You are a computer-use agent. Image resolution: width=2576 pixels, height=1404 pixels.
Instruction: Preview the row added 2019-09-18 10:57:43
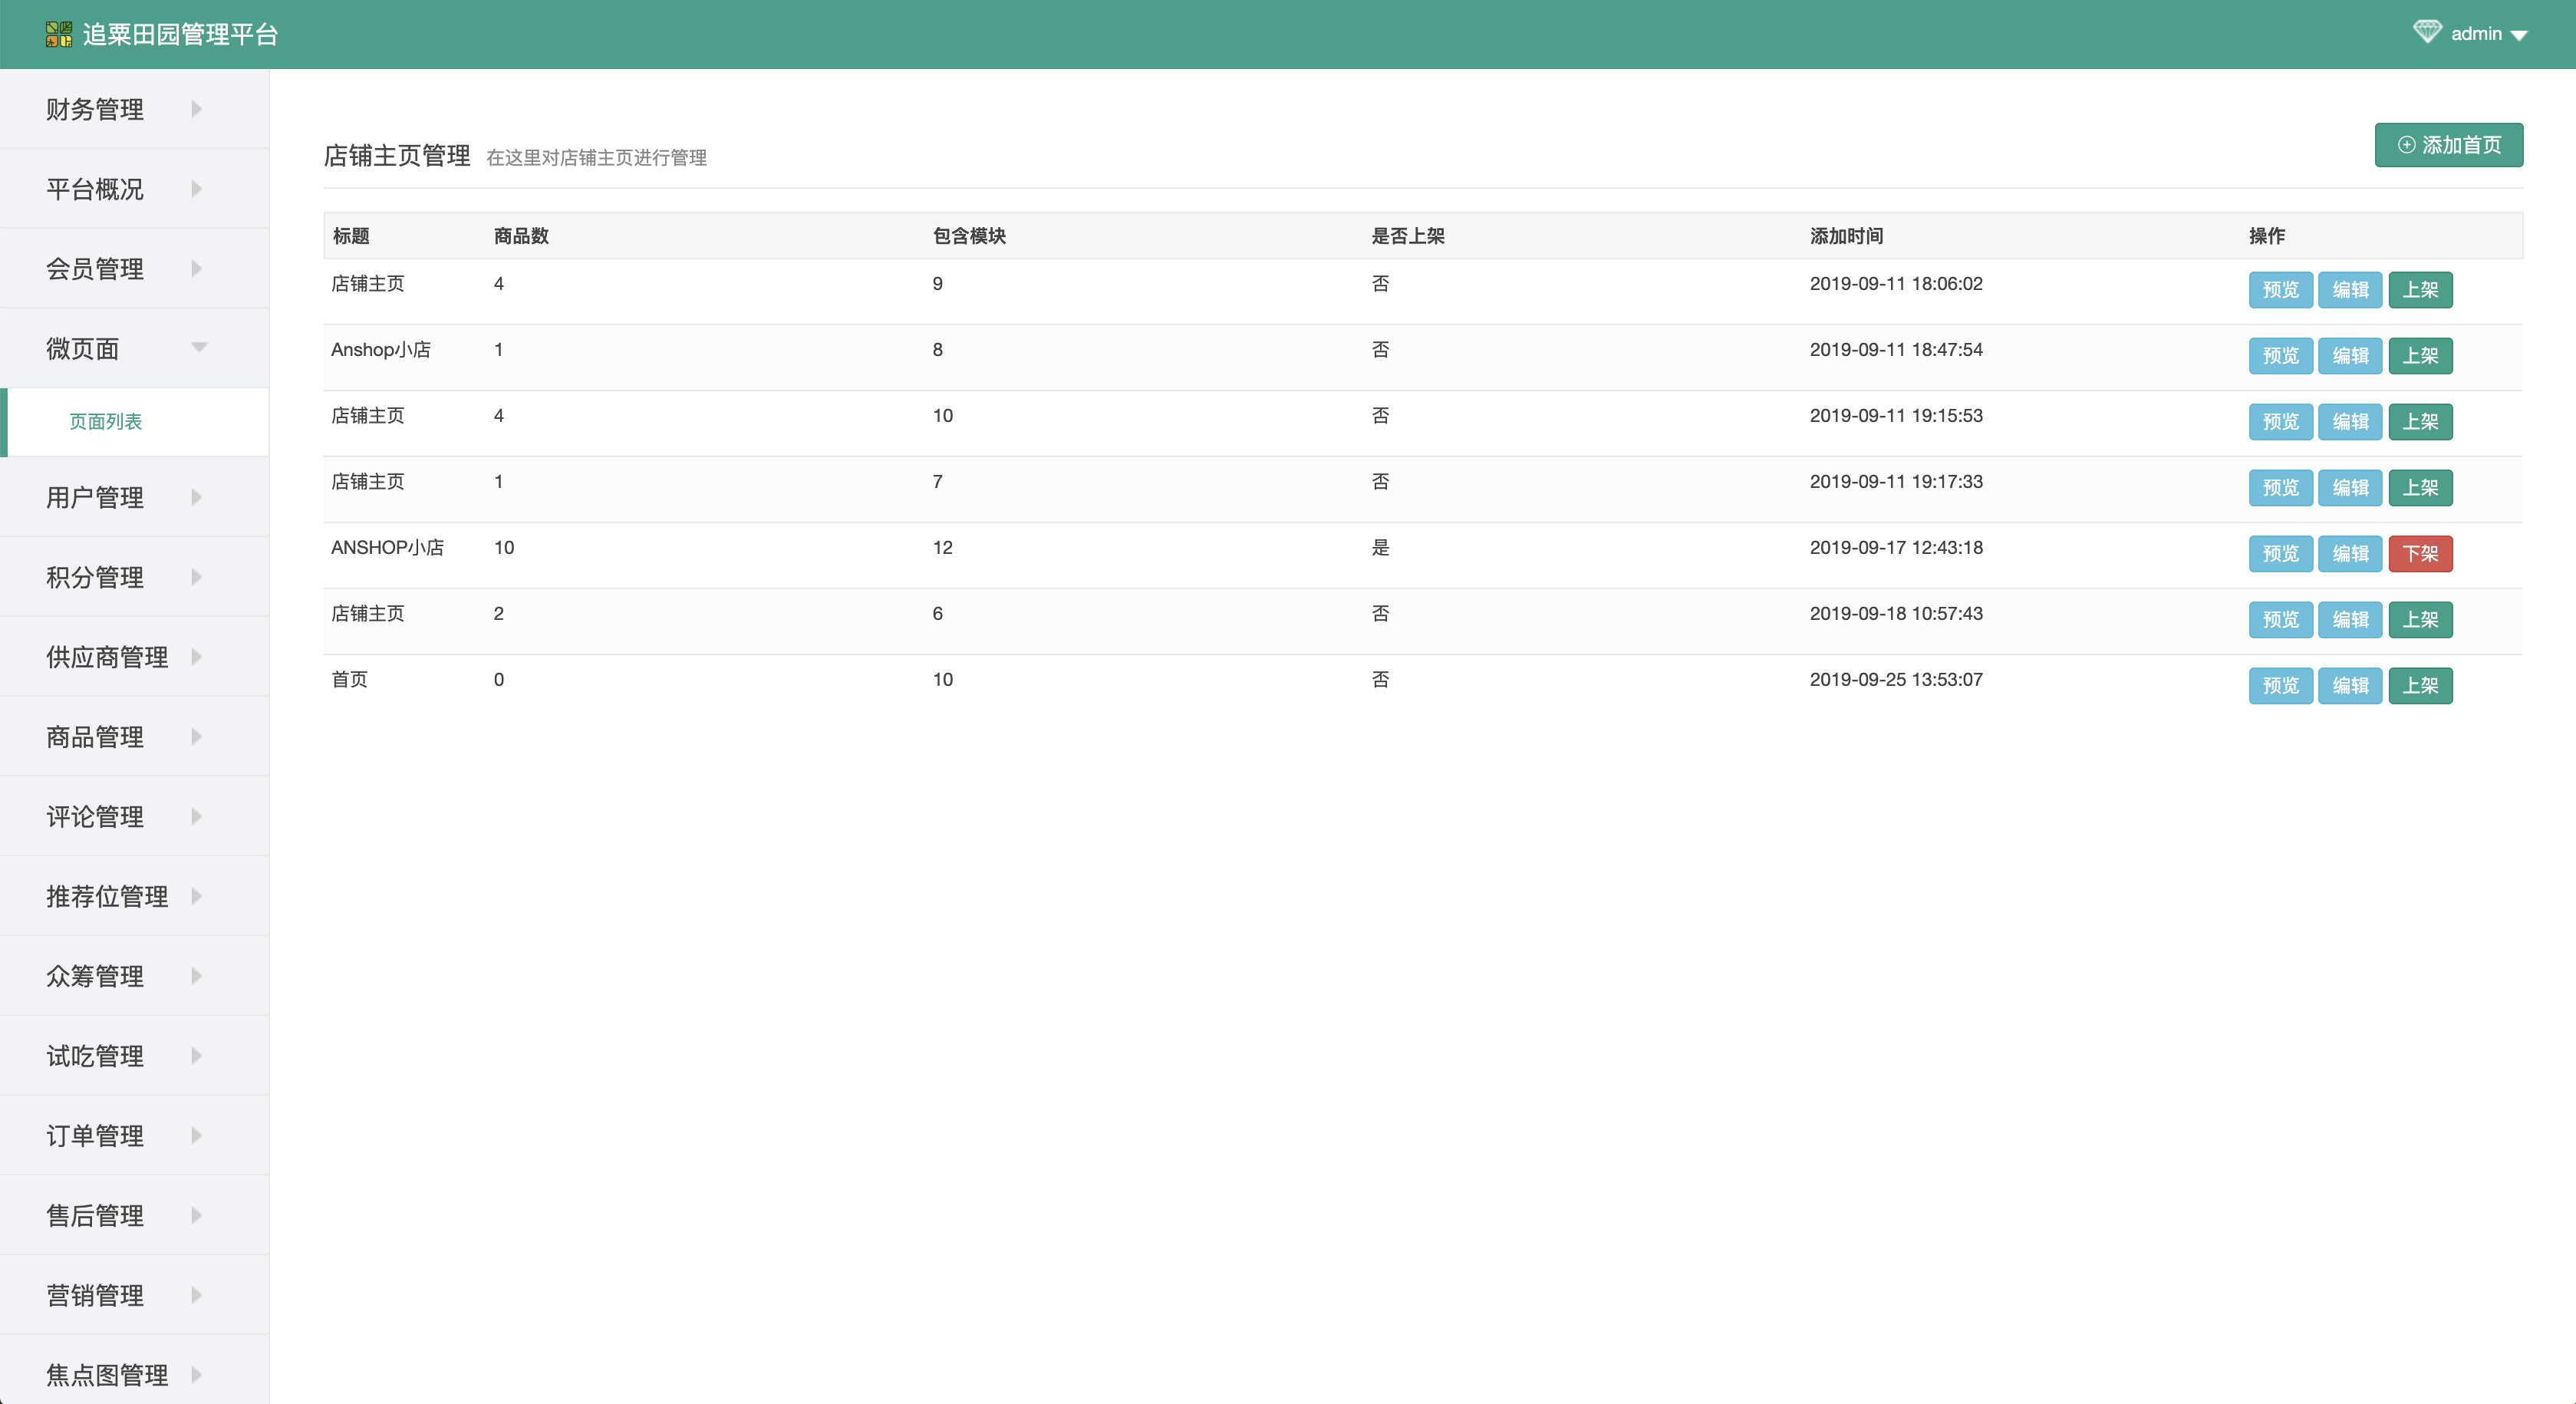(2280, 620)
